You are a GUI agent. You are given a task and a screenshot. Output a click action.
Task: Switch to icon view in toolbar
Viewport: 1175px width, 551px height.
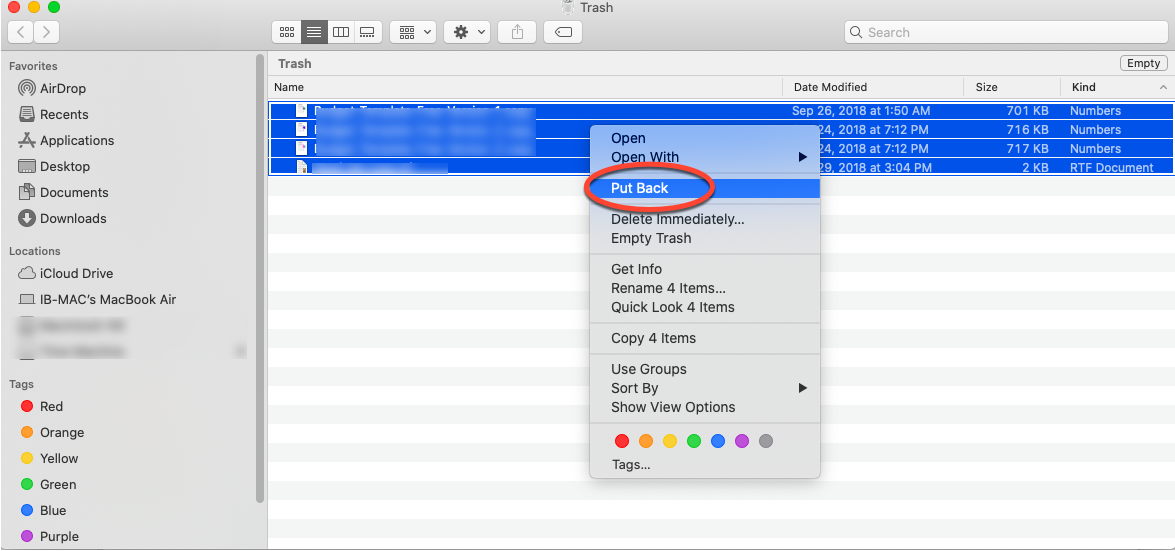tap(287, 32)
